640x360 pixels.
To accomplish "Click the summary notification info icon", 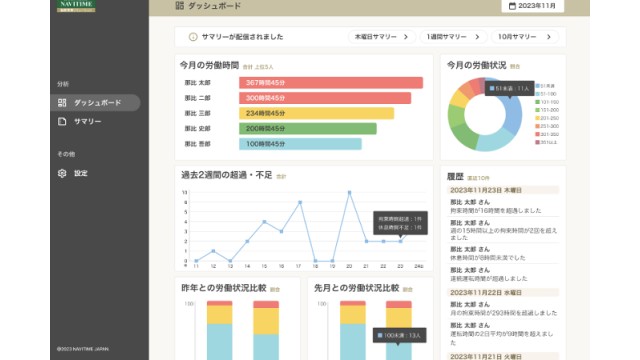I will tap(193, 37).
